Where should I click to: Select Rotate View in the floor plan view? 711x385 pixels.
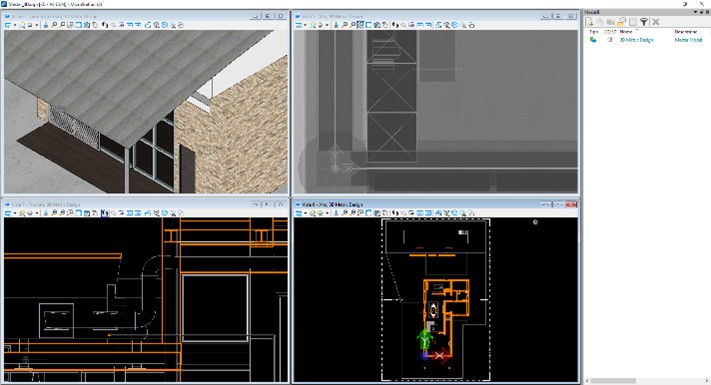click(x=376, y=212)
